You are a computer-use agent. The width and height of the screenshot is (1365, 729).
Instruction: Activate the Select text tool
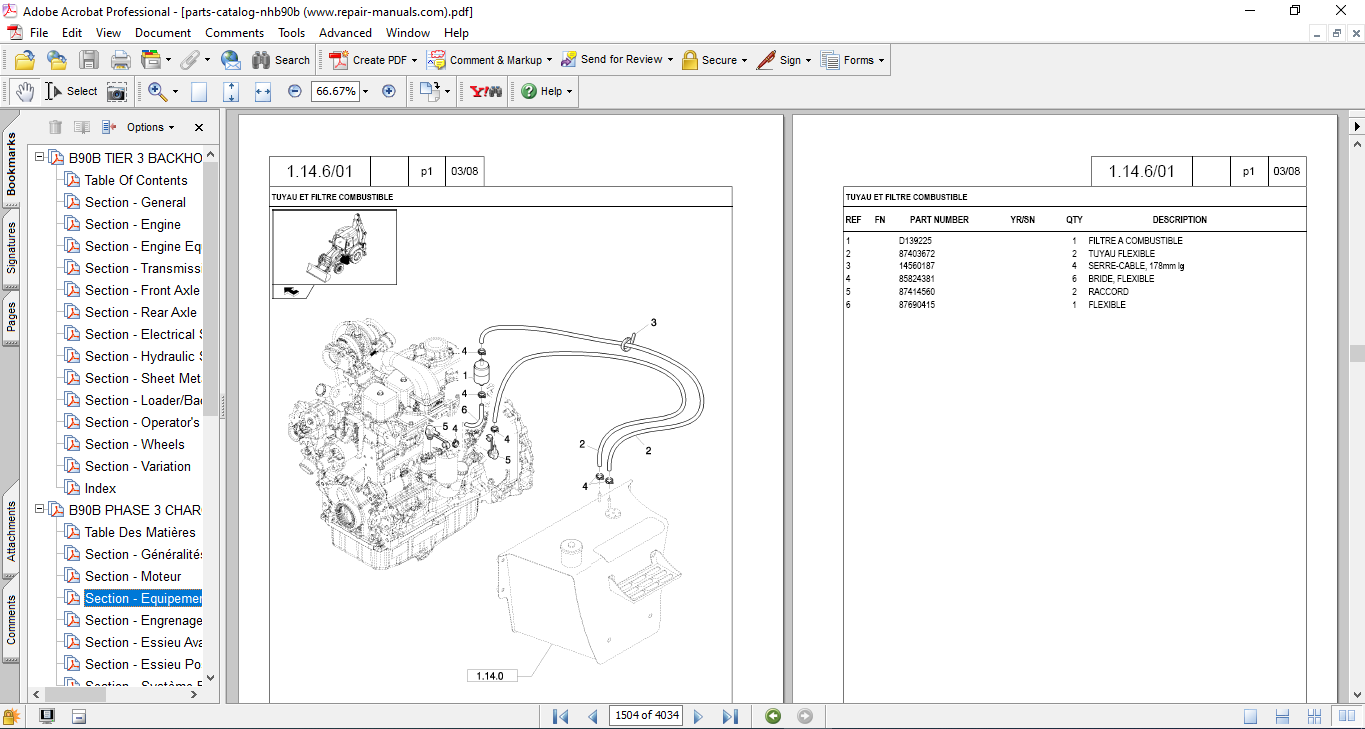[x=71, y=91]
